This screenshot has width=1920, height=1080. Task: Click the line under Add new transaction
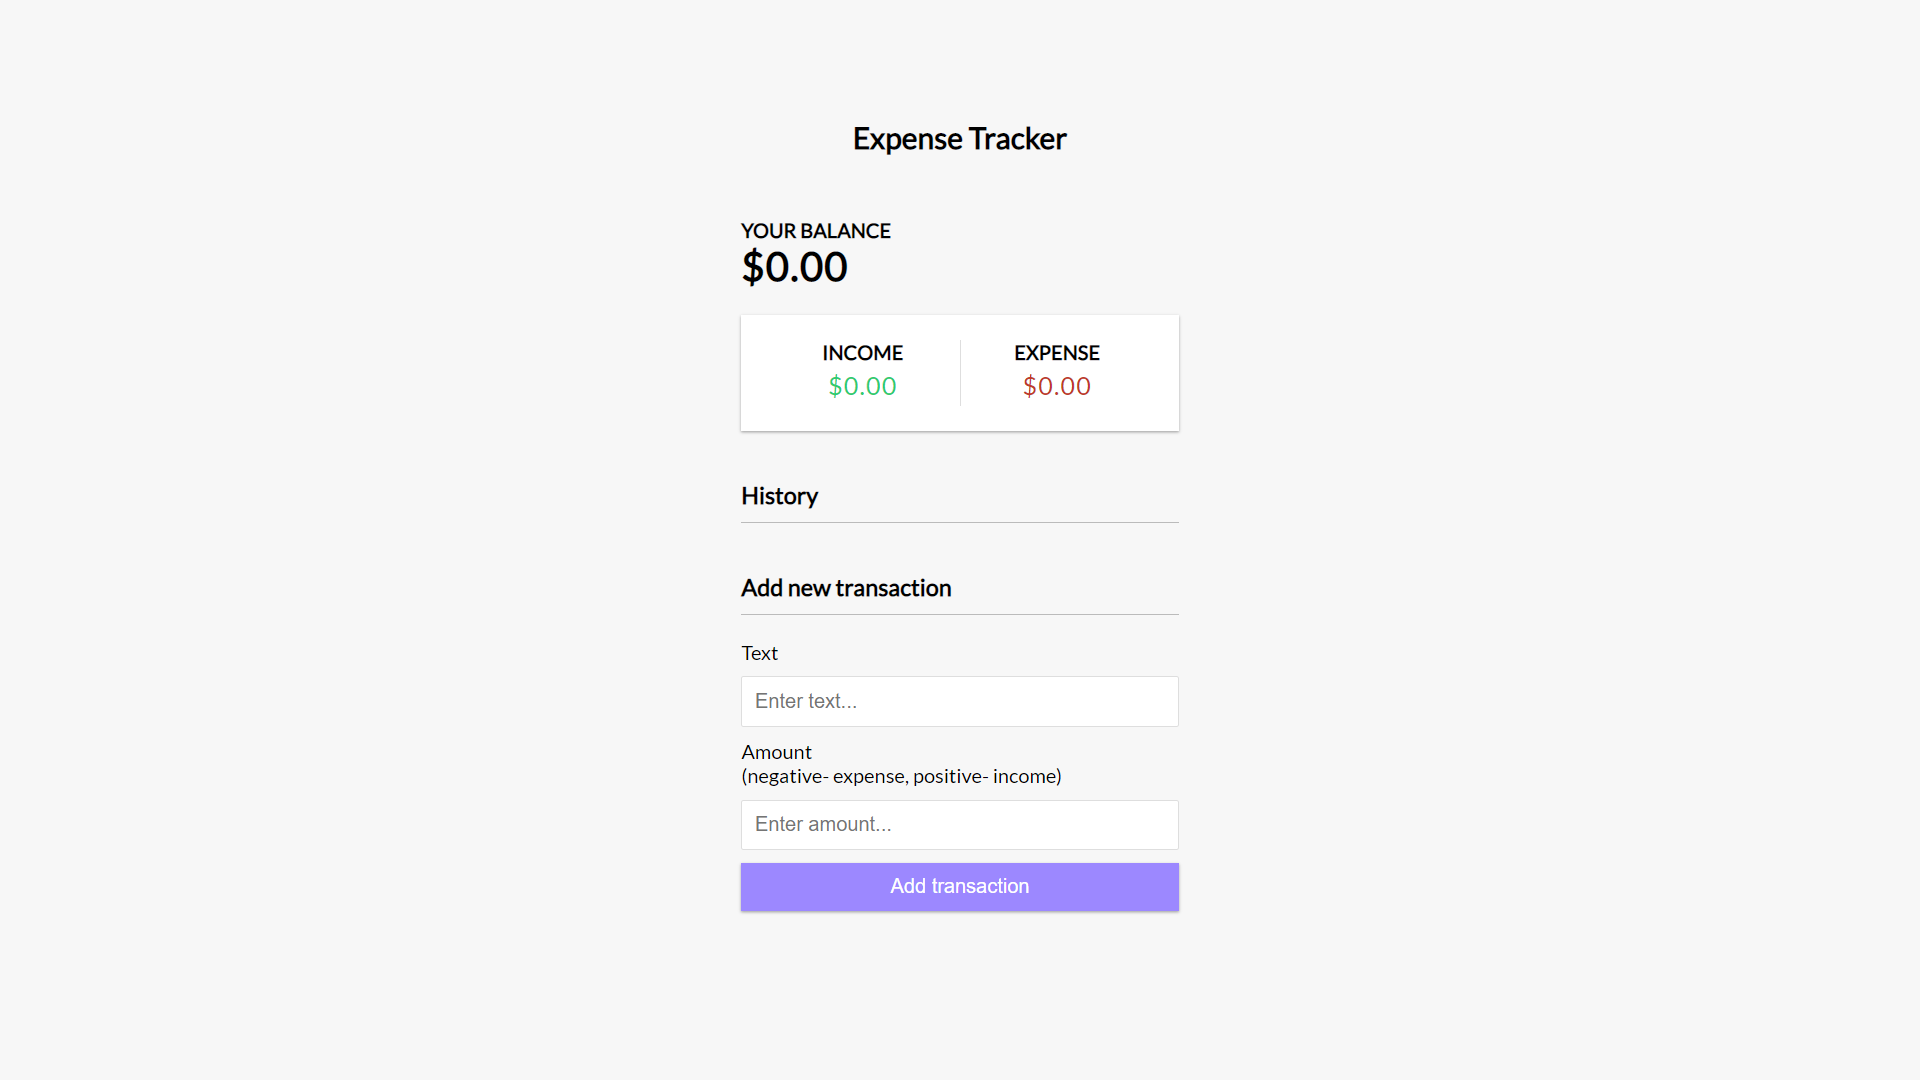[x=959, y=614]
